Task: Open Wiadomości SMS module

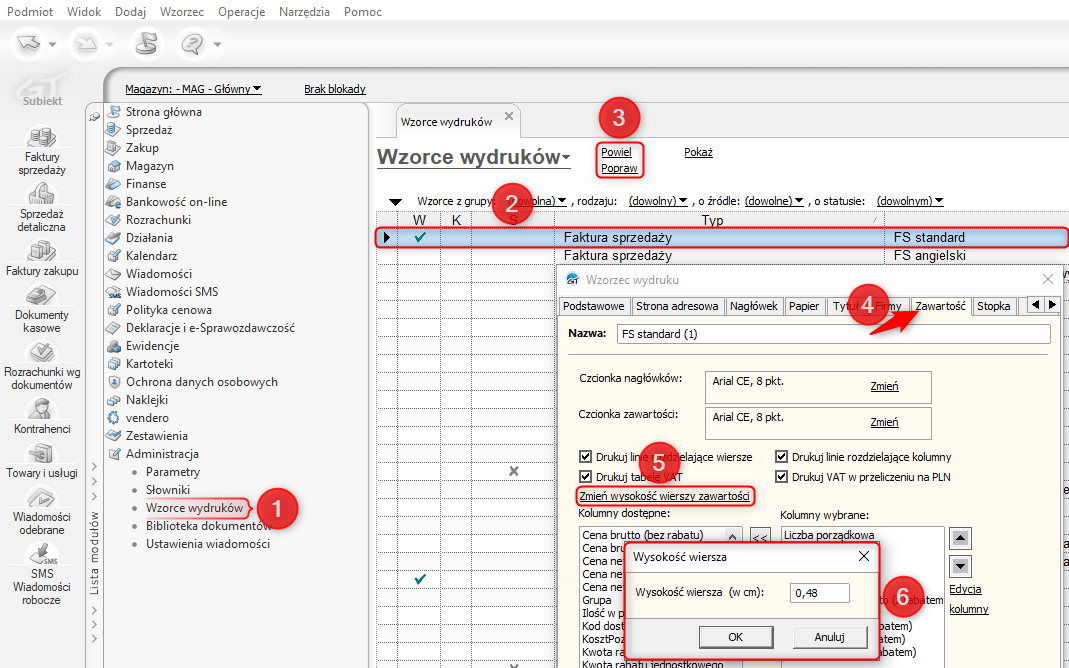Action: (172, 292)
